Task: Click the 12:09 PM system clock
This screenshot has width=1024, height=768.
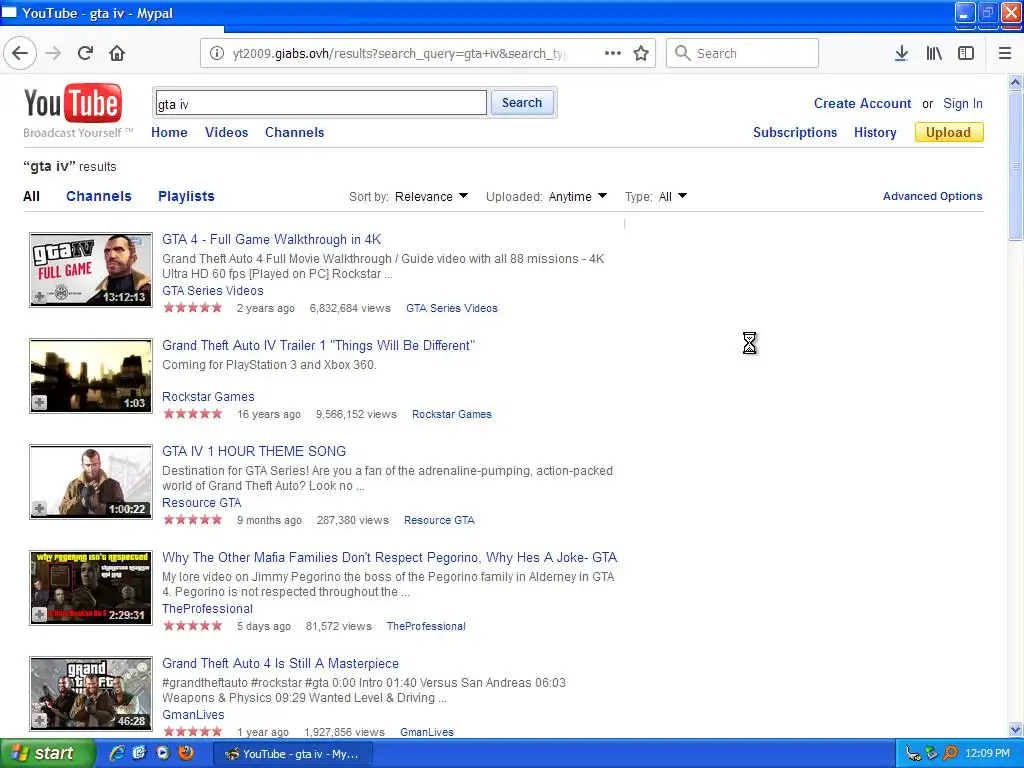Action: click(987, 754)
